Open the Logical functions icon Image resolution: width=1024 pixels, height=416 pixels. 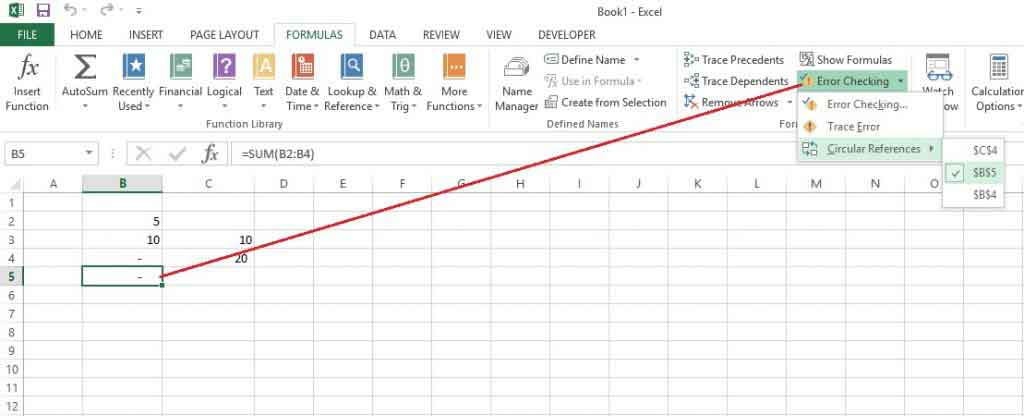point(224,67)
